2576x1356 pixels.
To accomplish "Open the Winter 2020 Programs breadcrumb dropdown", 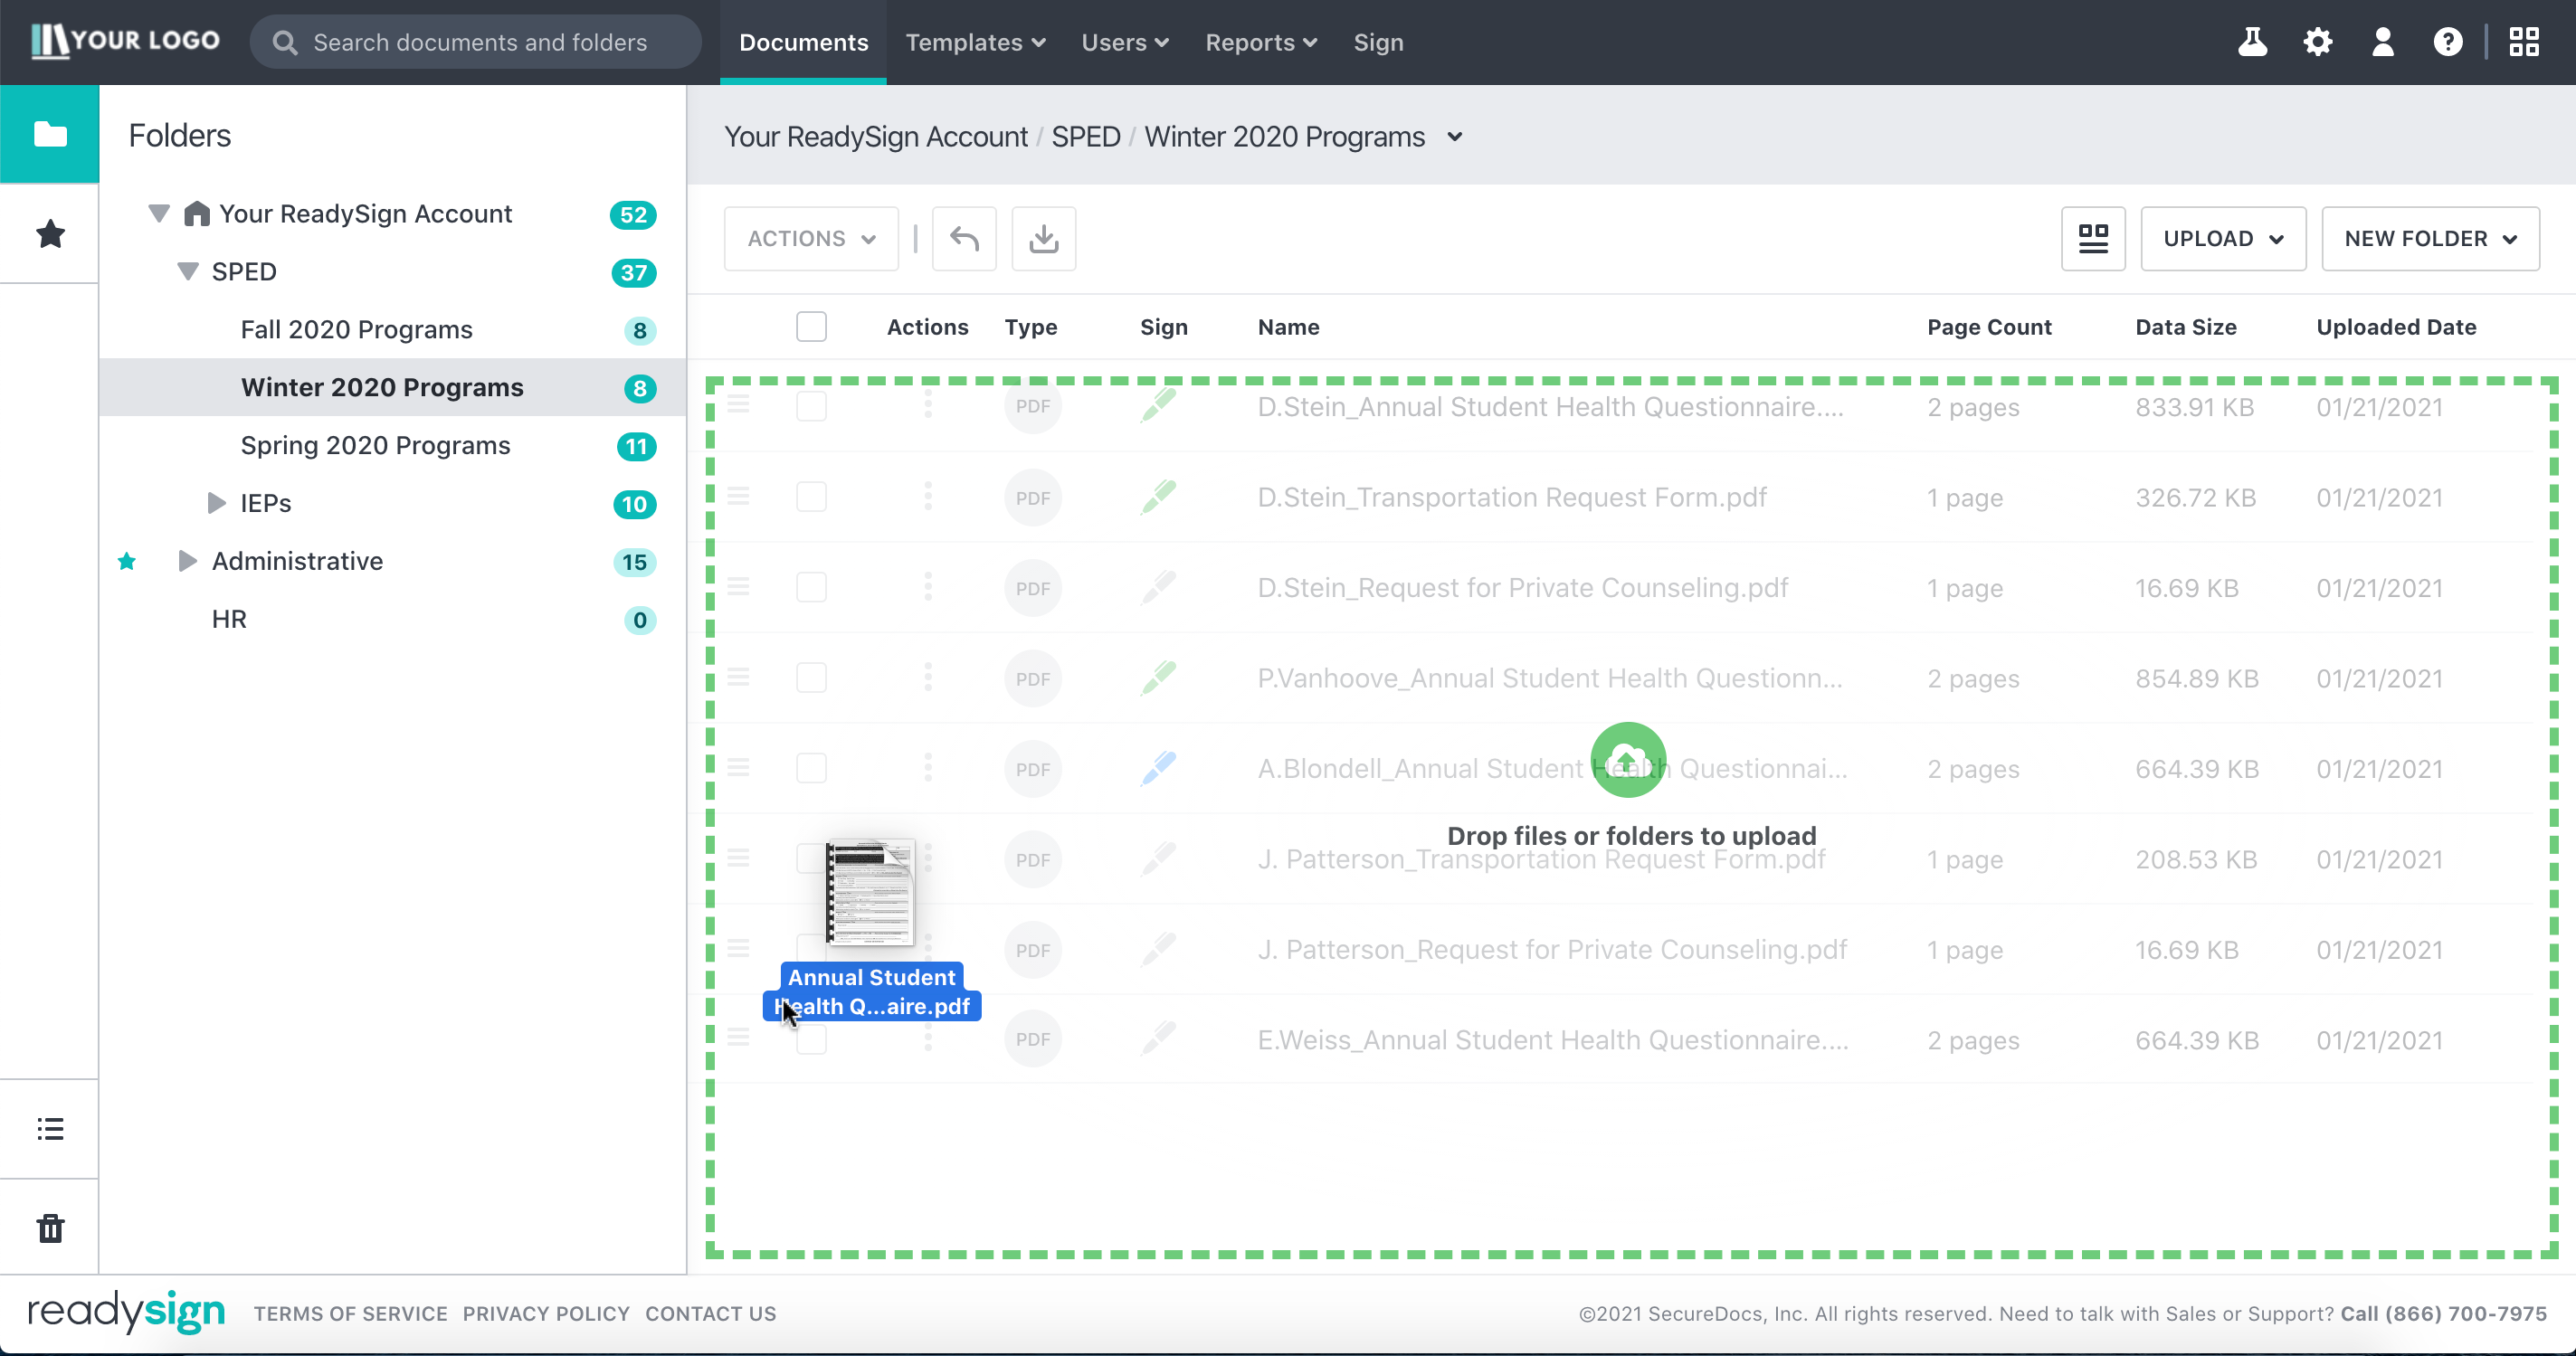I will click(1455, 137).
